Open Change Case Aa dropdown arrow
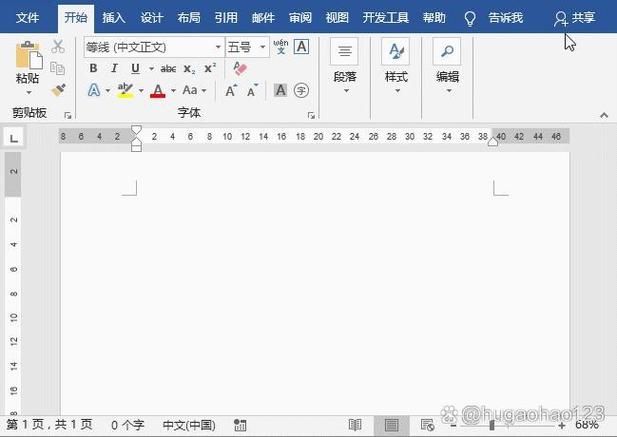 (x=204, y=91)
